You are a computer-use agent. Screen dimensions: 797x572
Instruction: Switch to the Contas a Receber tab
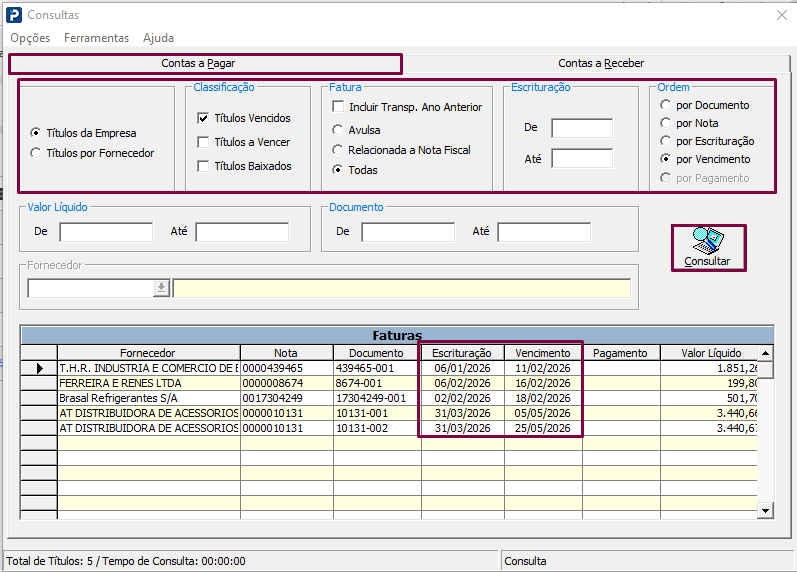[601, 63]
